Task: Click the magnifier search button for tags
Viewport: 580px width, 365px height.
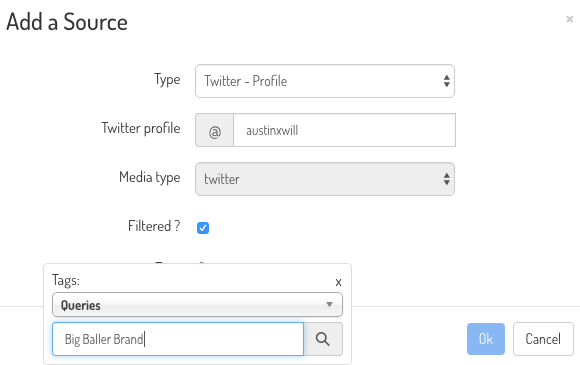Action: 323,339
